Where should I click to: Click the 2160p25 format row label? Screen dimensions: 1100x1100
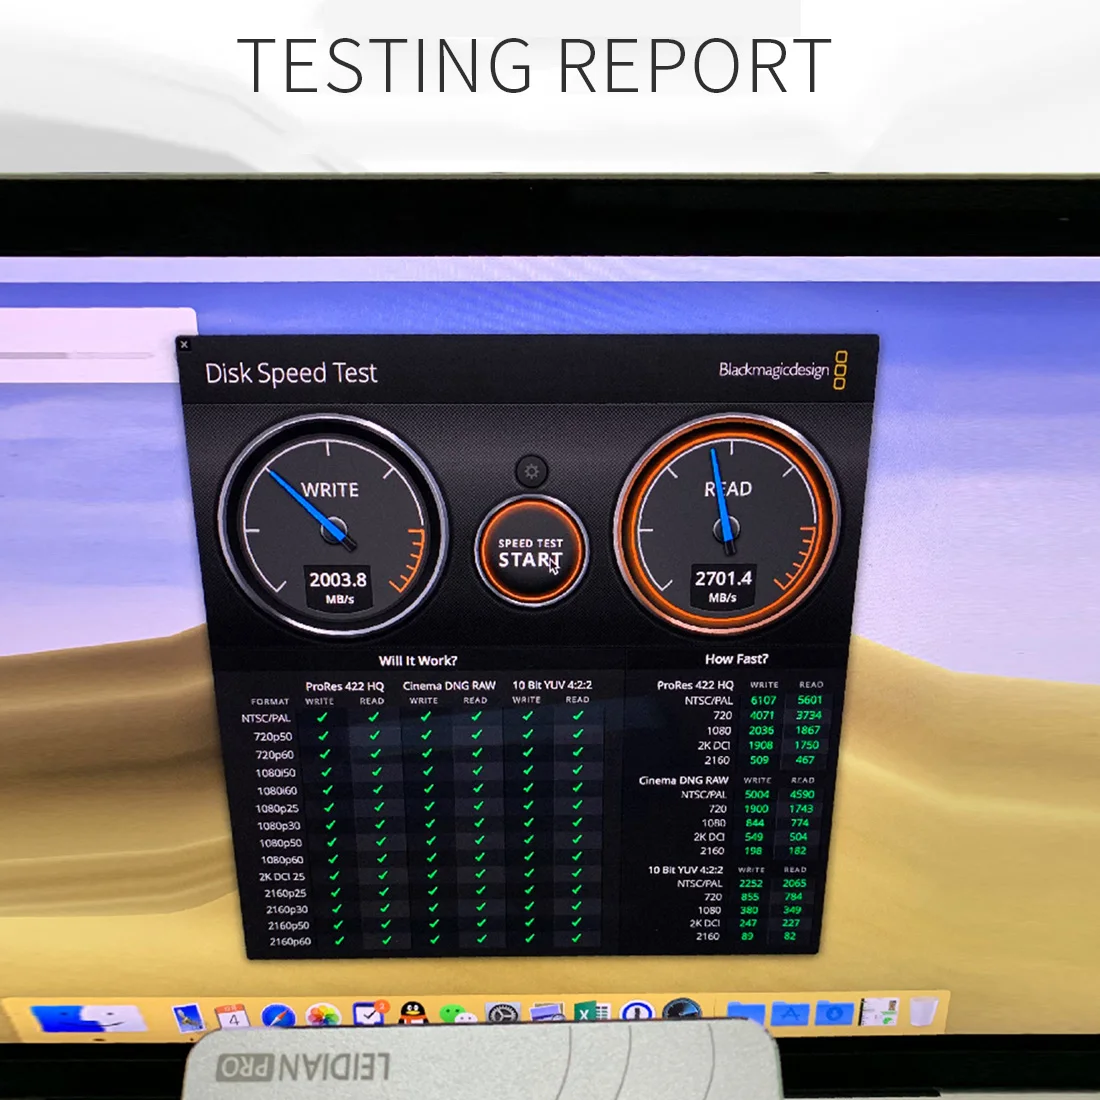[x=285, y=893]
